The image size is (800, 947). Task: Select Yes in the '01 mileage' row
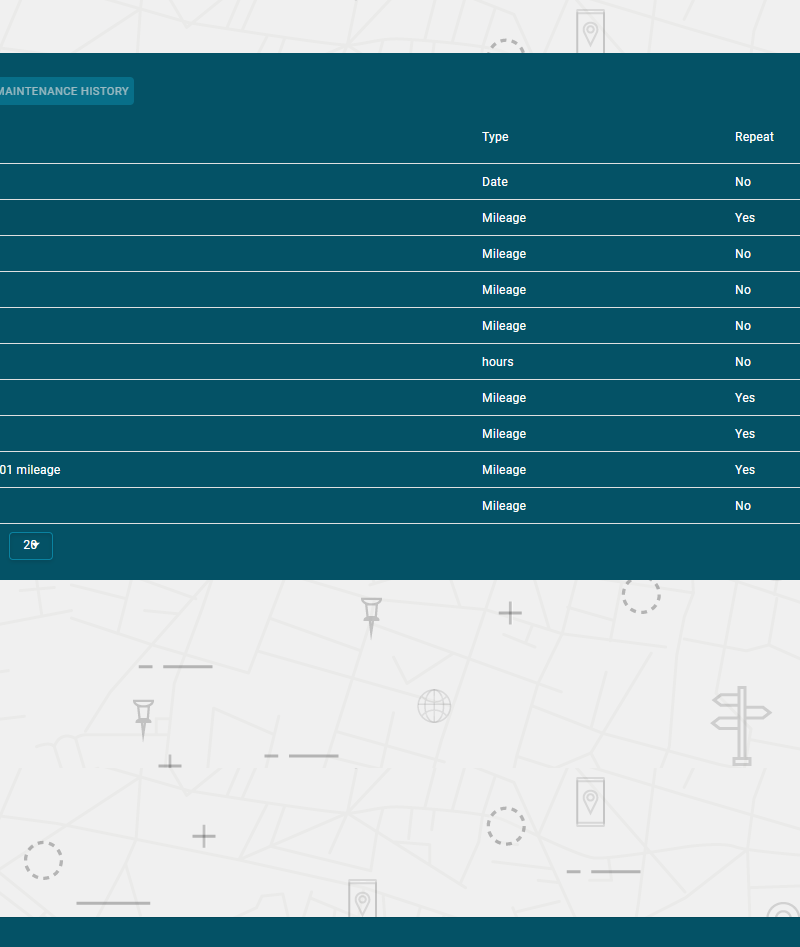[744, 470]
